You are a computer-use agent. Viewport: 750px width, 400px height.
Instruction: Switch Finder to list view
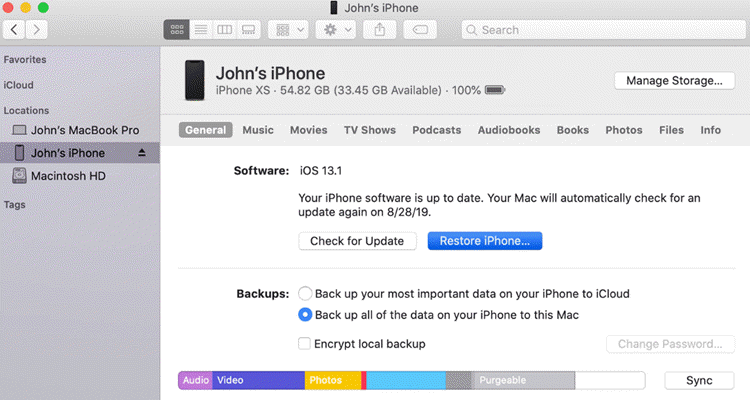[x=201, y=30]
